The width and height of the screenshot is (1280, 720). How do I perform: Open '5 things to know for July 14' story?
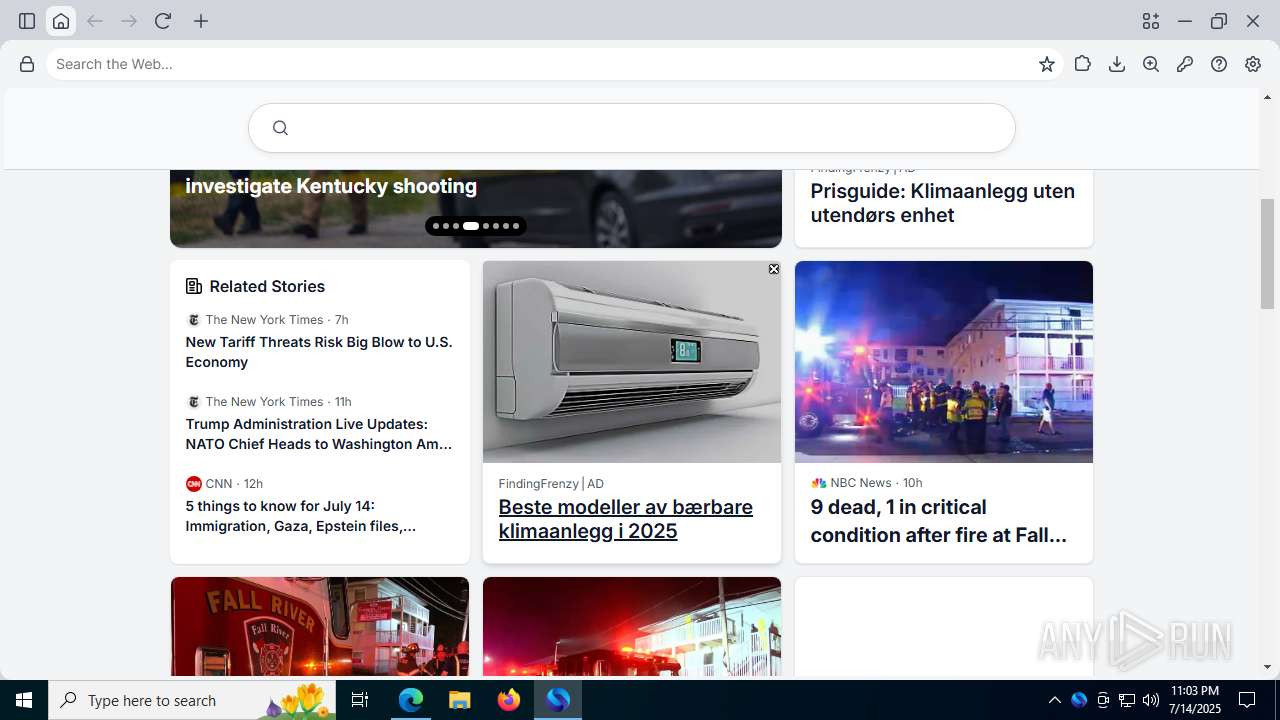coord(301,516)
